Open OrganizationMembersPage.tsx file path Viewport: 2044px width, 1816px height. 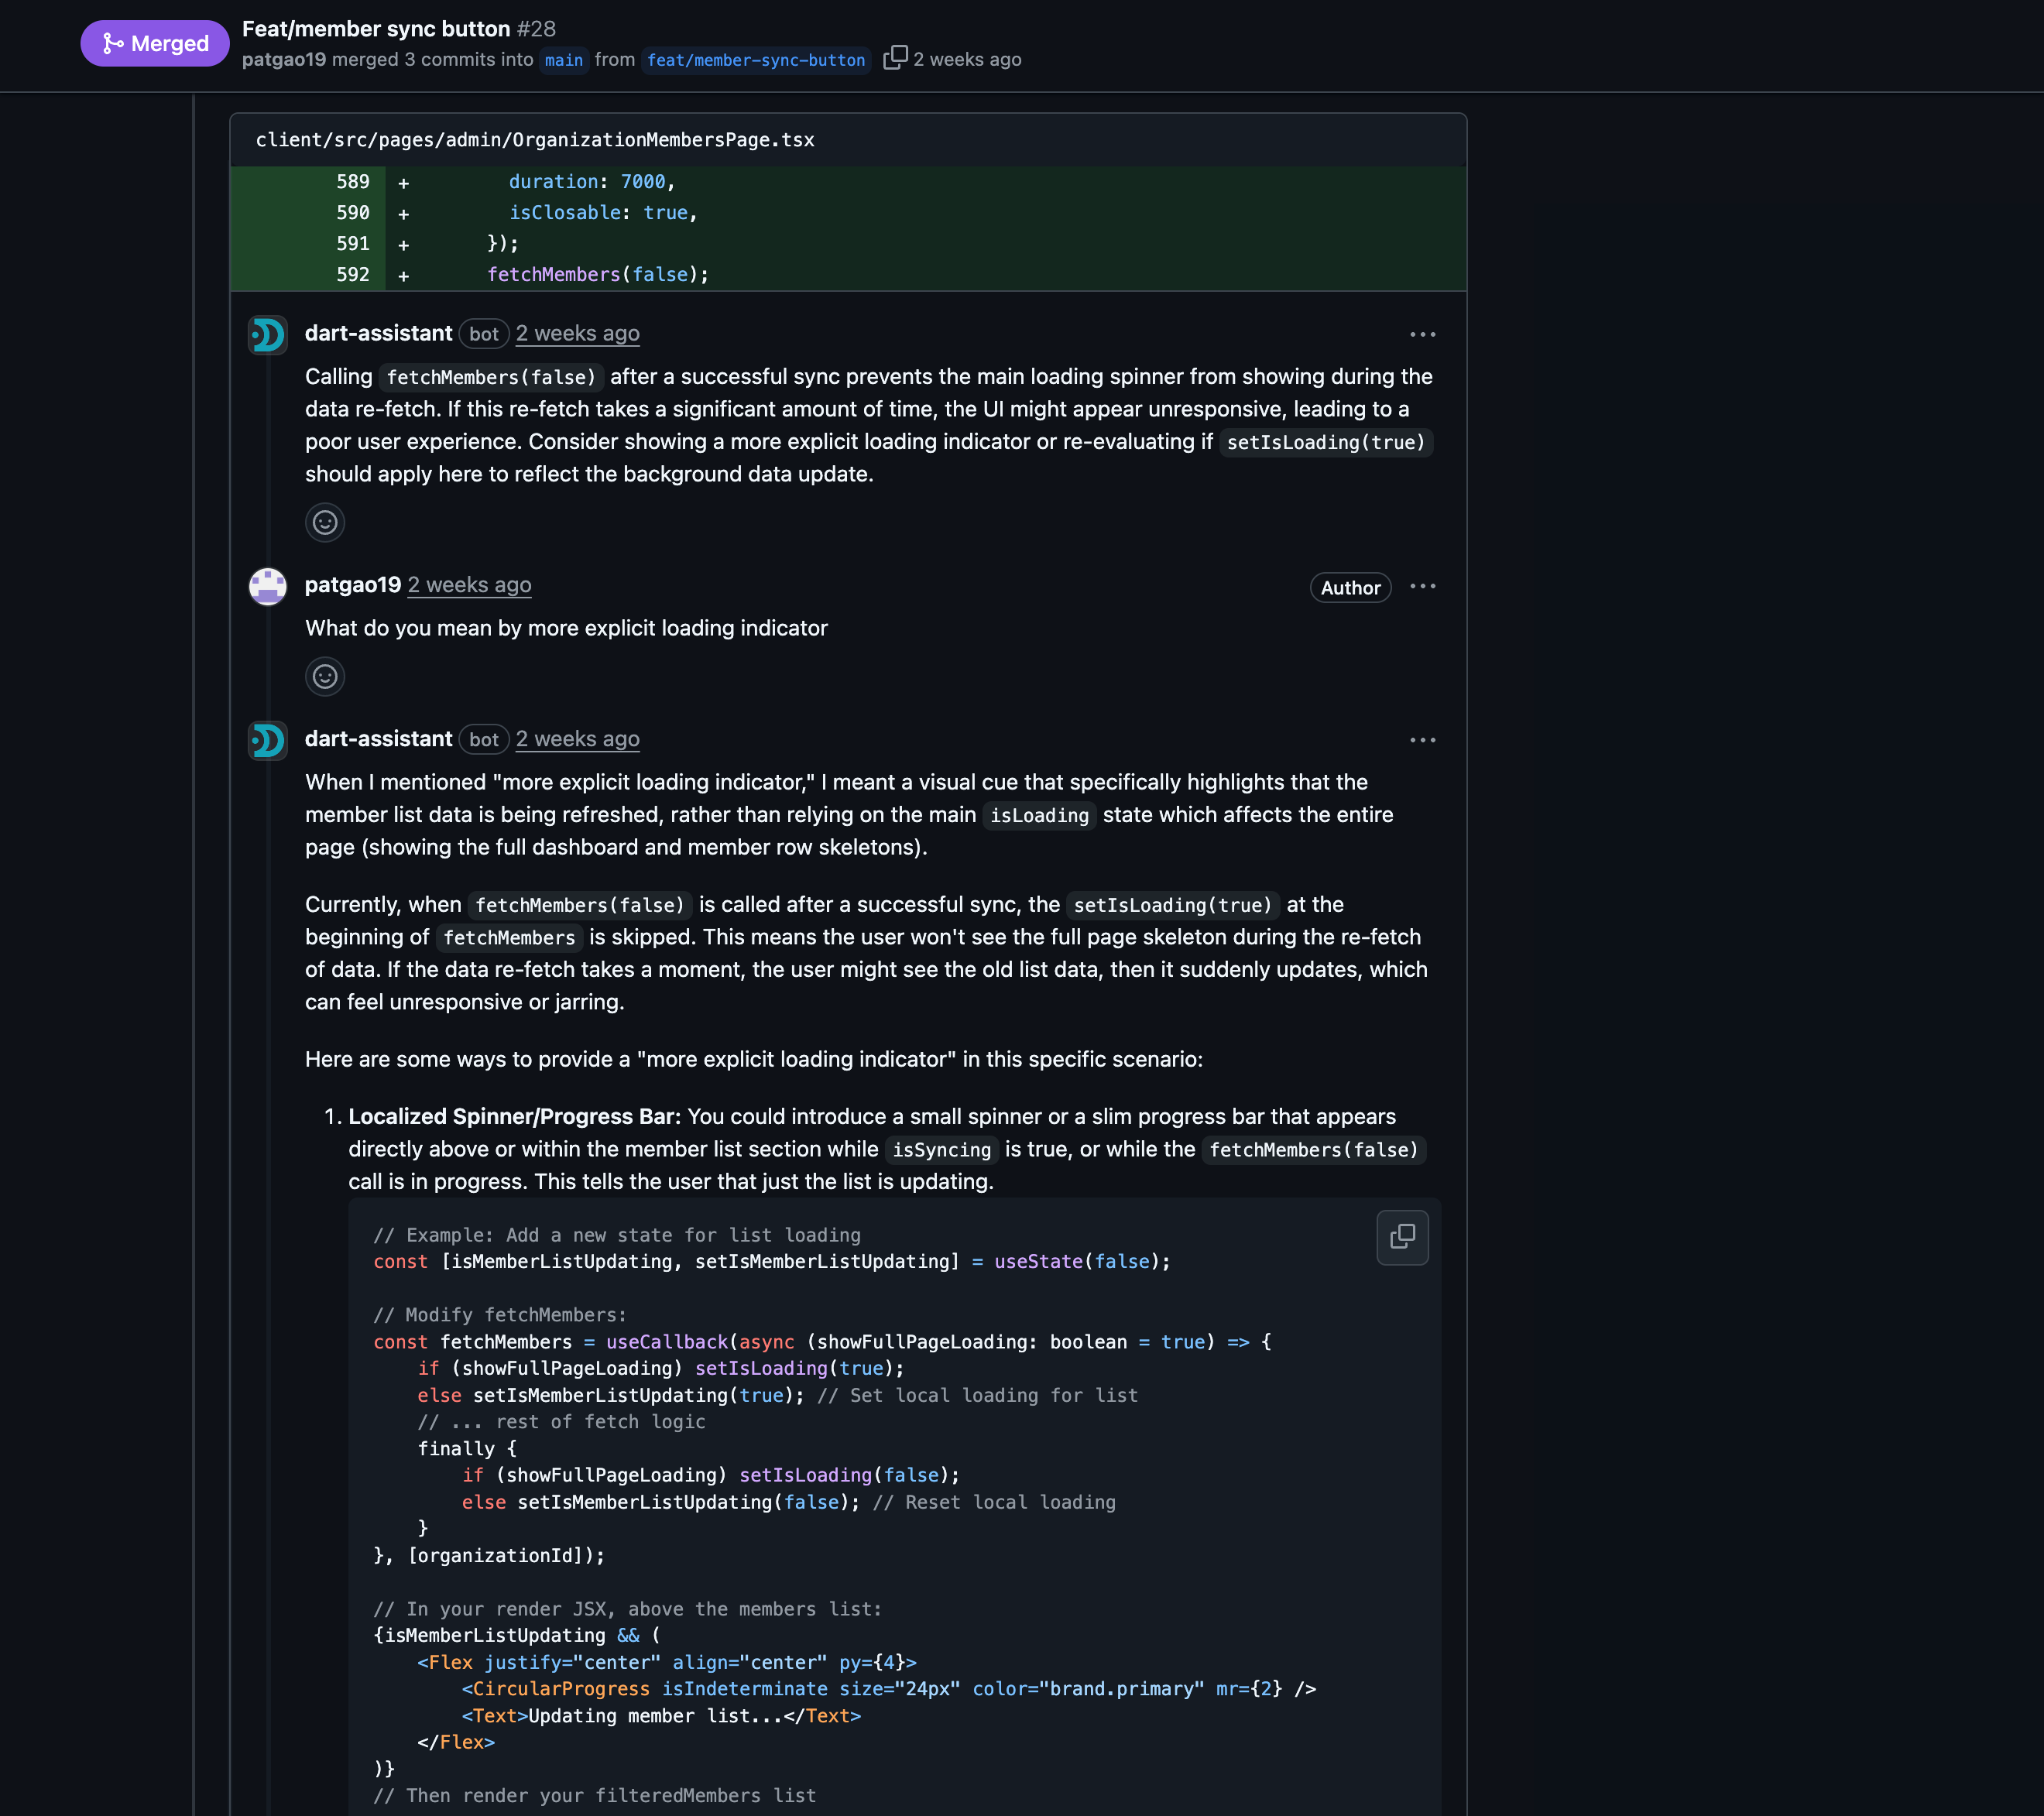coord(535,140)
